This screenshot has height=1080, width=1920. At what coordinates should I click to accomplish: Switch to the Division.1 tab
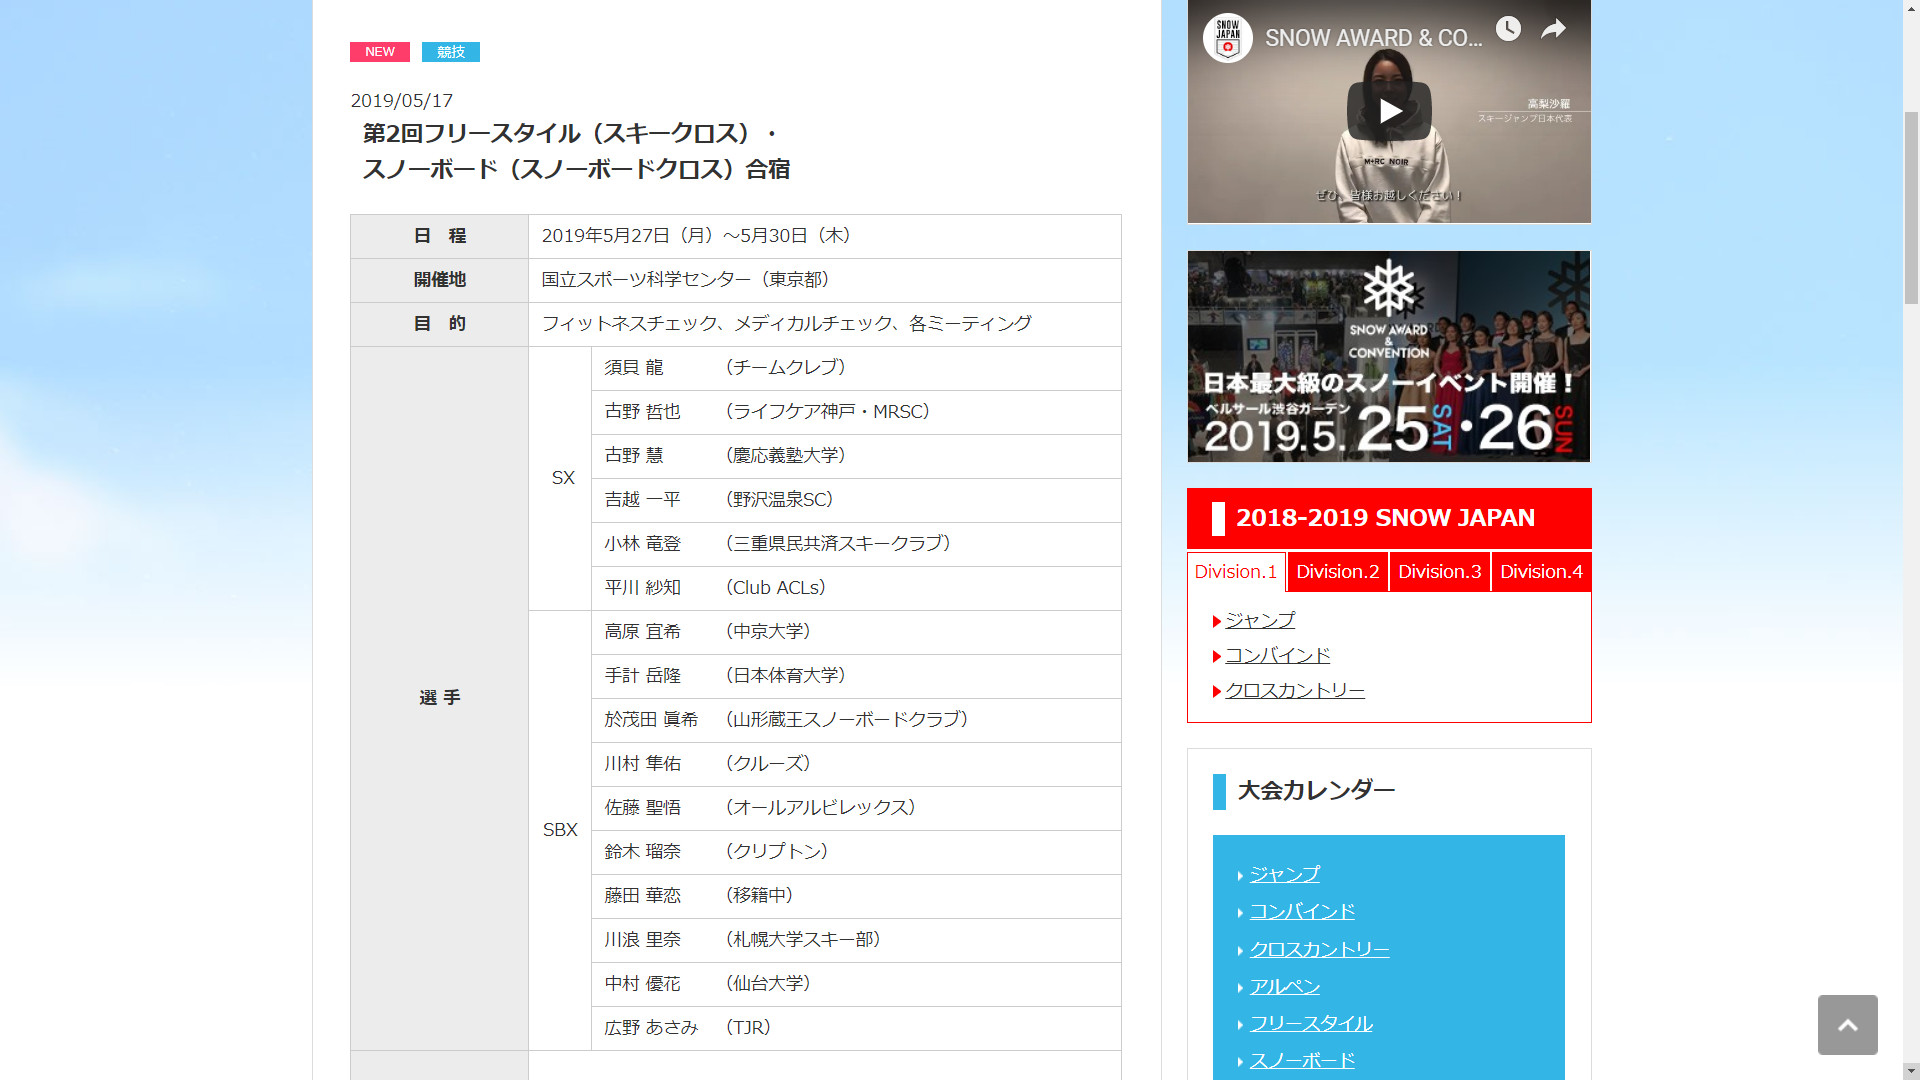click(x=1235, y=572)
